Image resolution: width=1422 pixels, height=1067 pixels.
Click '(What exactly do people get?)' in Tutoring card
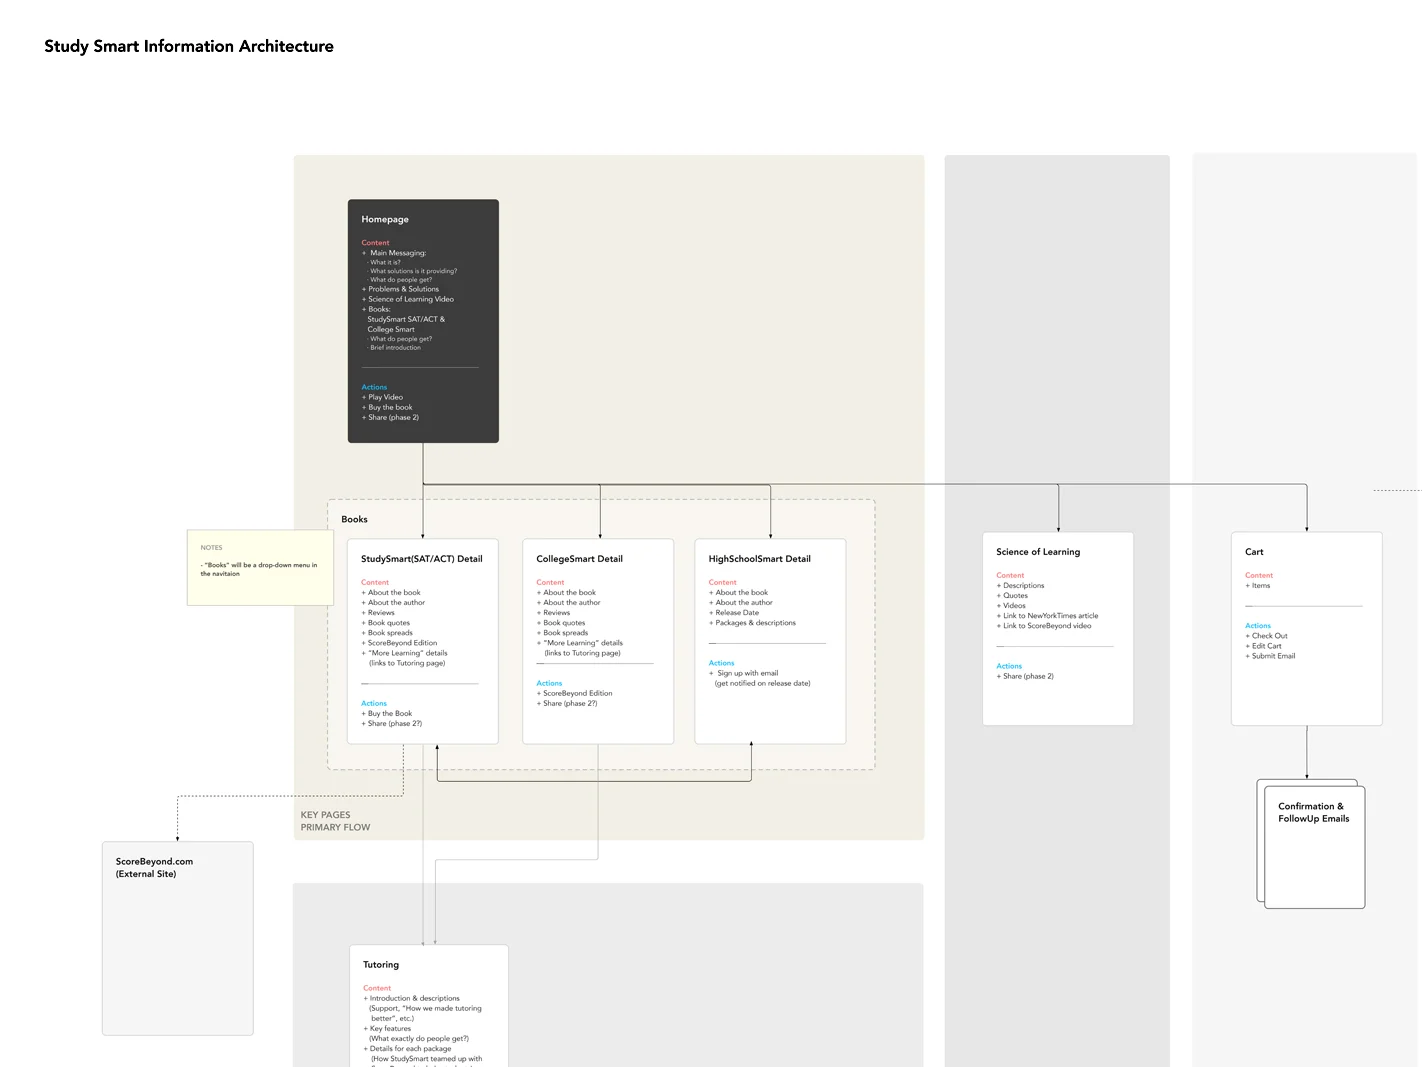[x=420, y=1038]
